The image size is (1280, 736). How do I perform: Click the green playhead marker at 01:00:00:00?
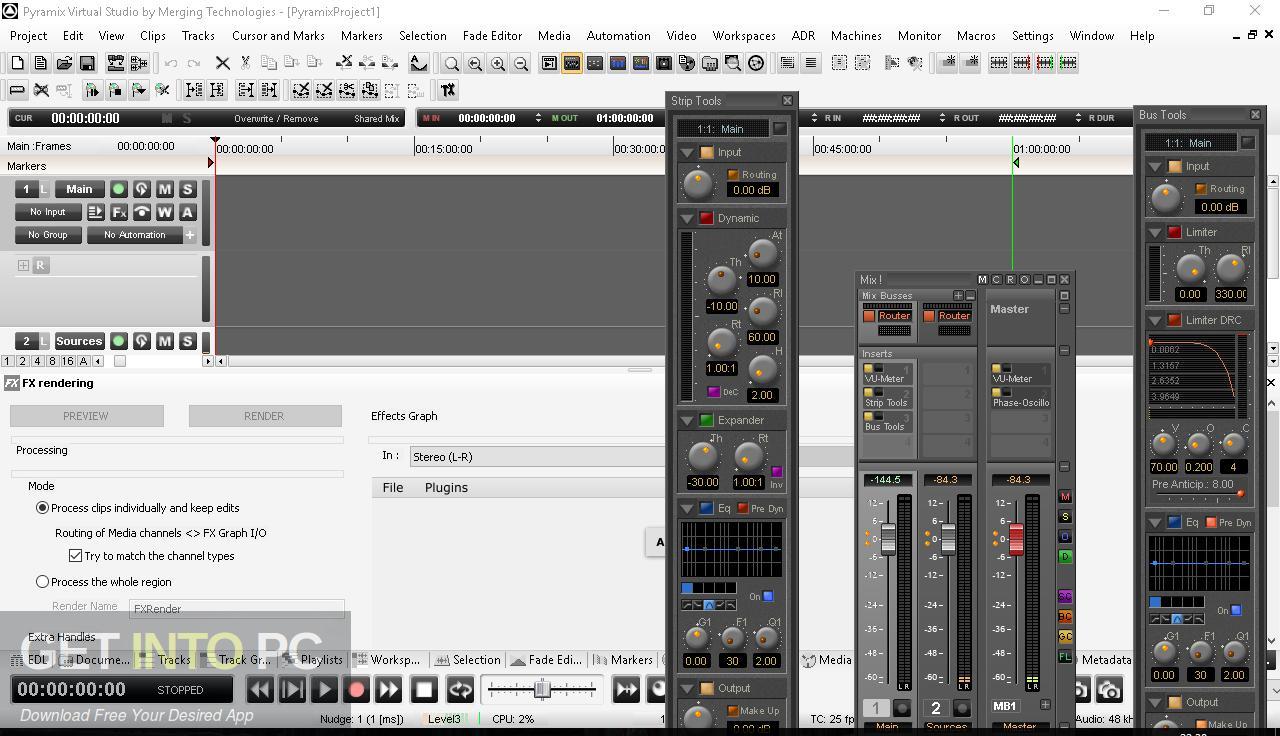tap(1016, 162)
